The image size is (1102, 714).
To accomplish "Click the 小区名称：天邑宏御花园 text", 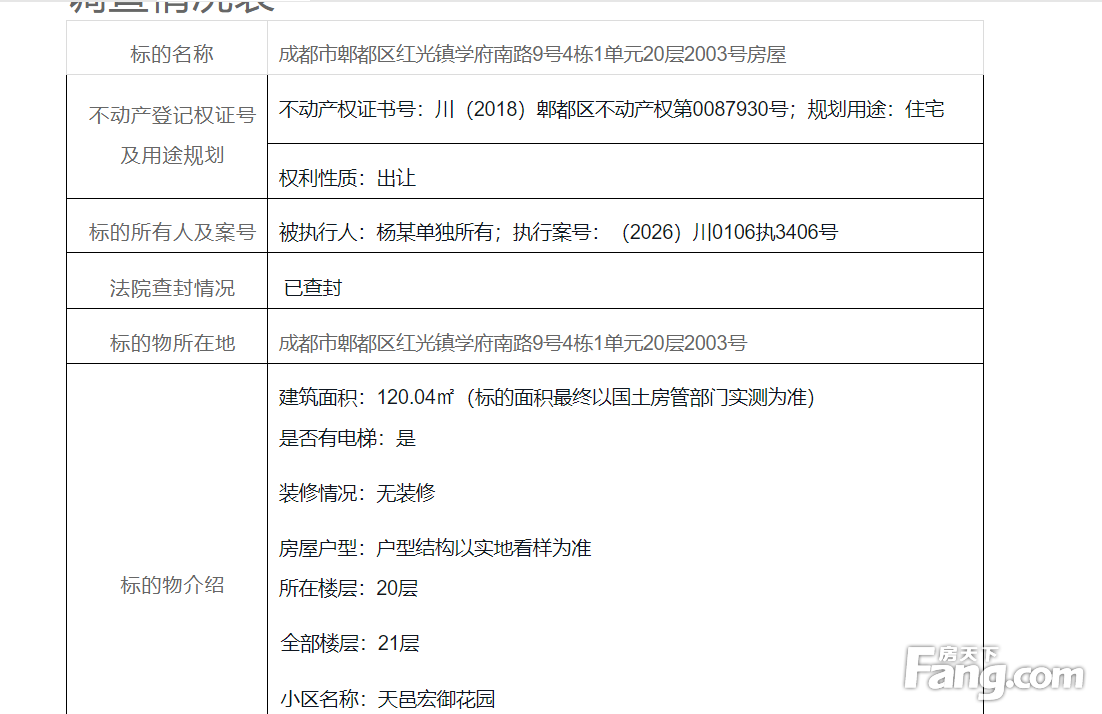I will 387,698.
